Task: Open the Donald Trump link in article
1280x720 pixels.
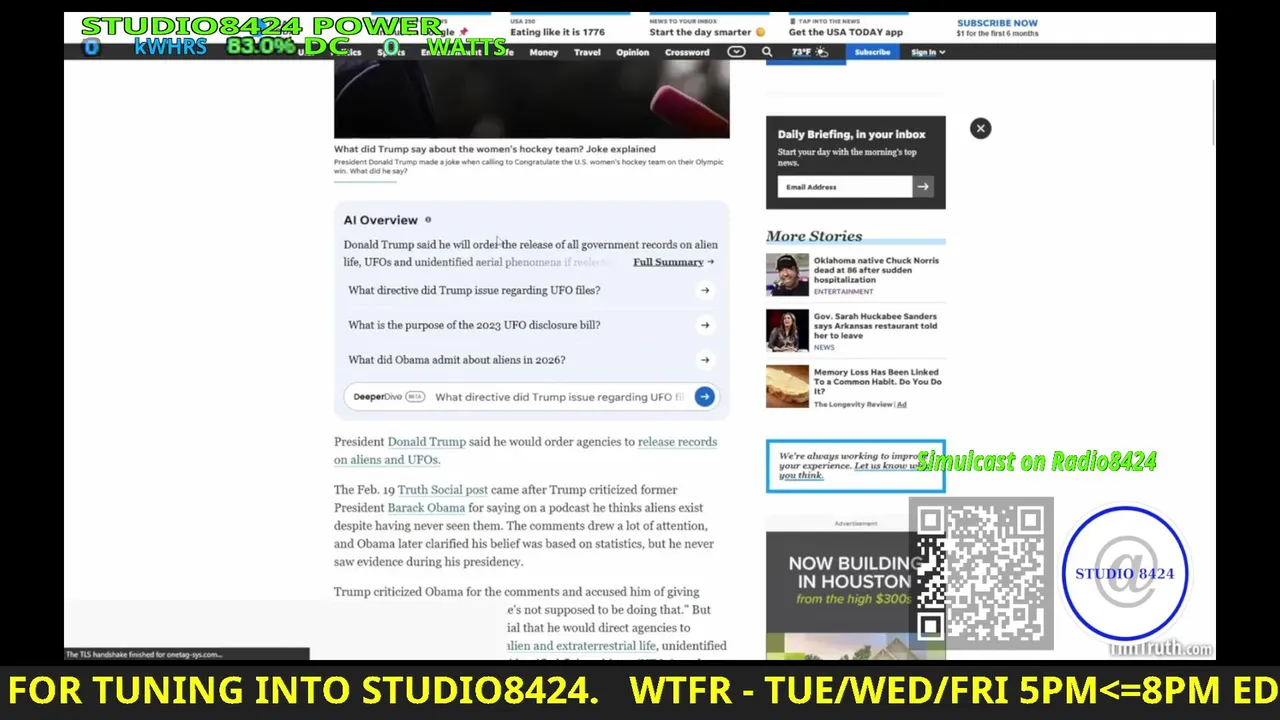Action: (x=426, y=442)
